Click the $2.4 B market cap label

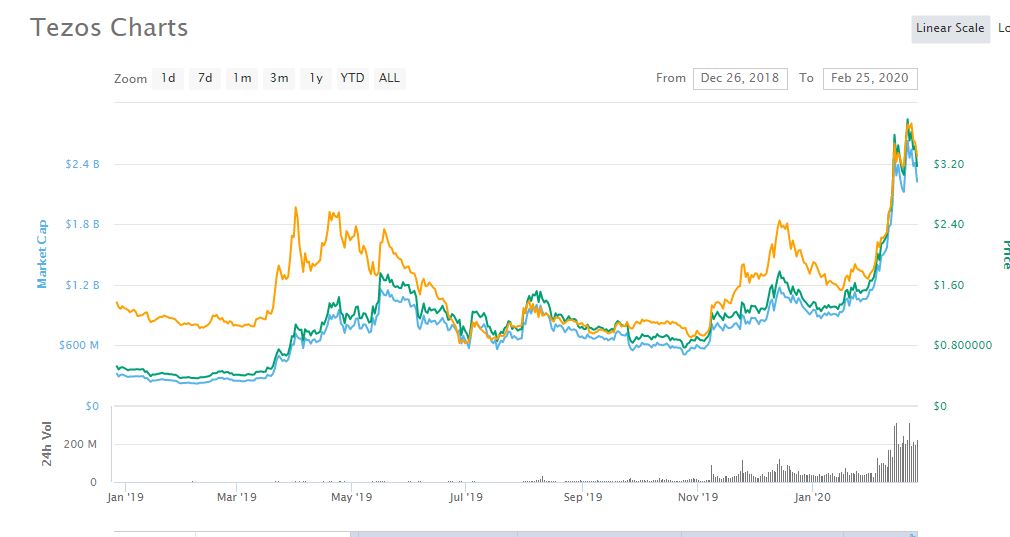click(82, 164)
